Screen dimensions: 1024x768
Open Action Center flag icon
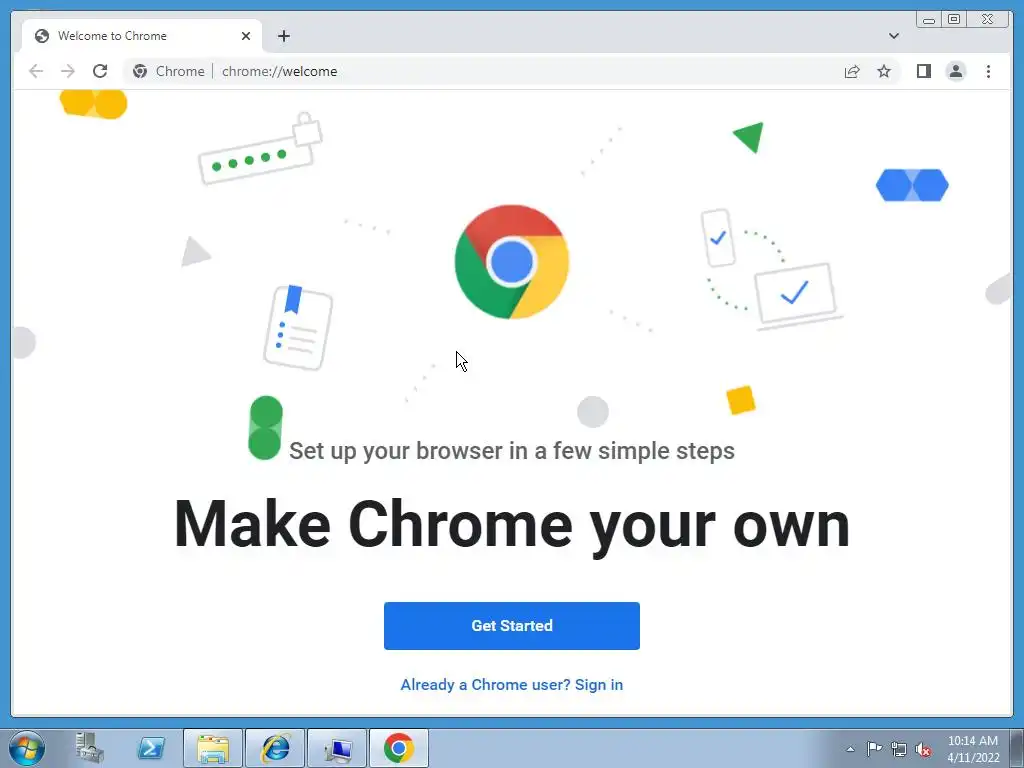click(x=874, y=749)
